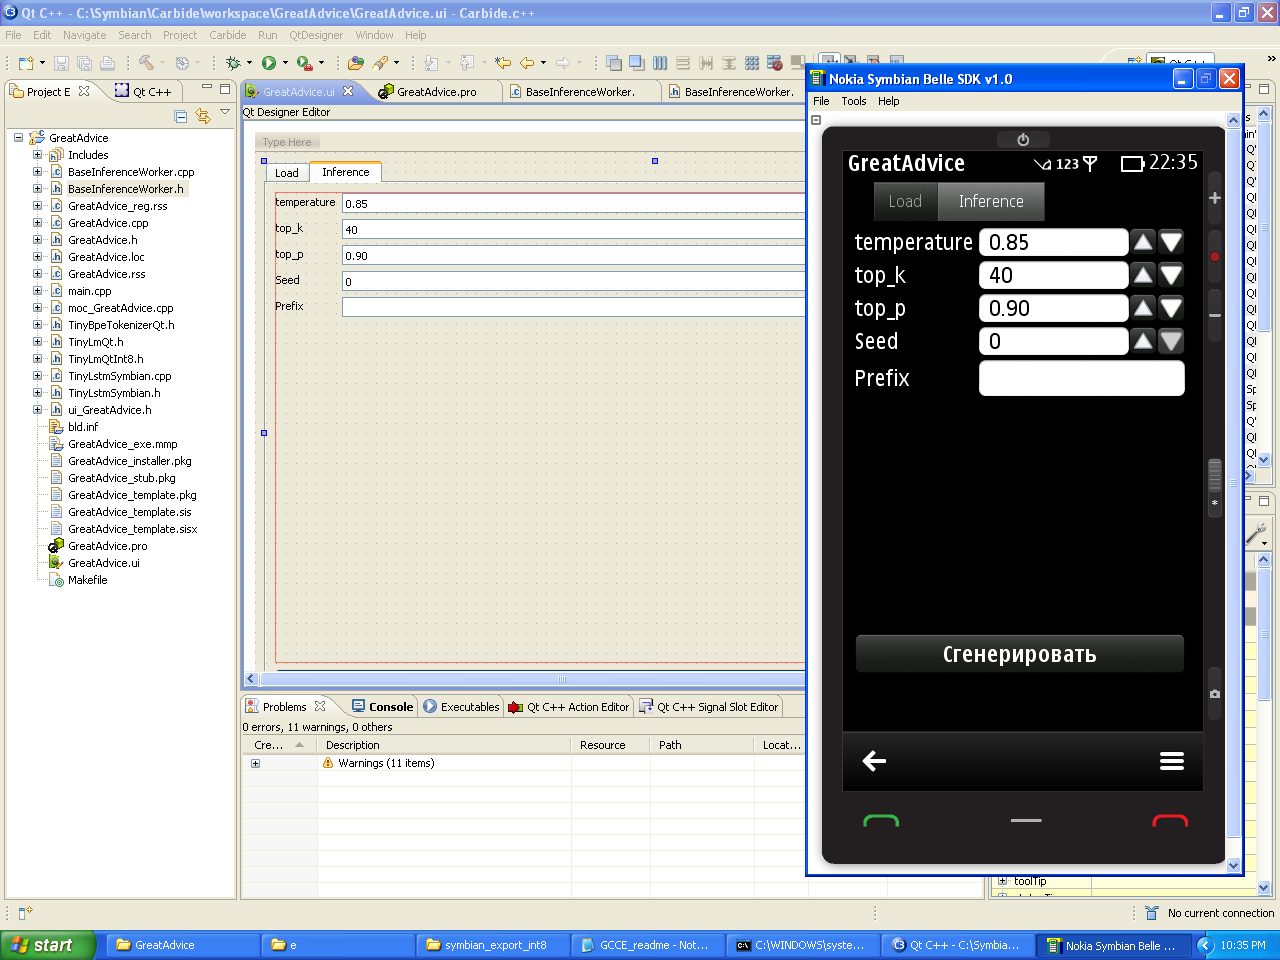Click Qt Designer lay out in grid icon

tap(752, 63)
